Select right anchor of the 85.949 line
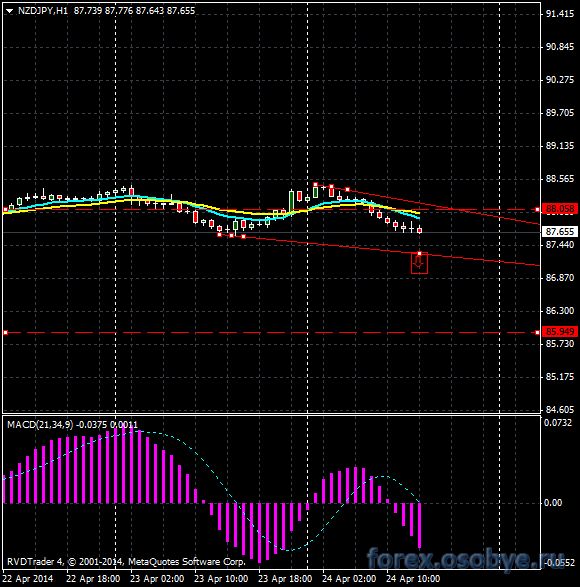Viewport: 580px width, 587px height. tap(537, 332)
